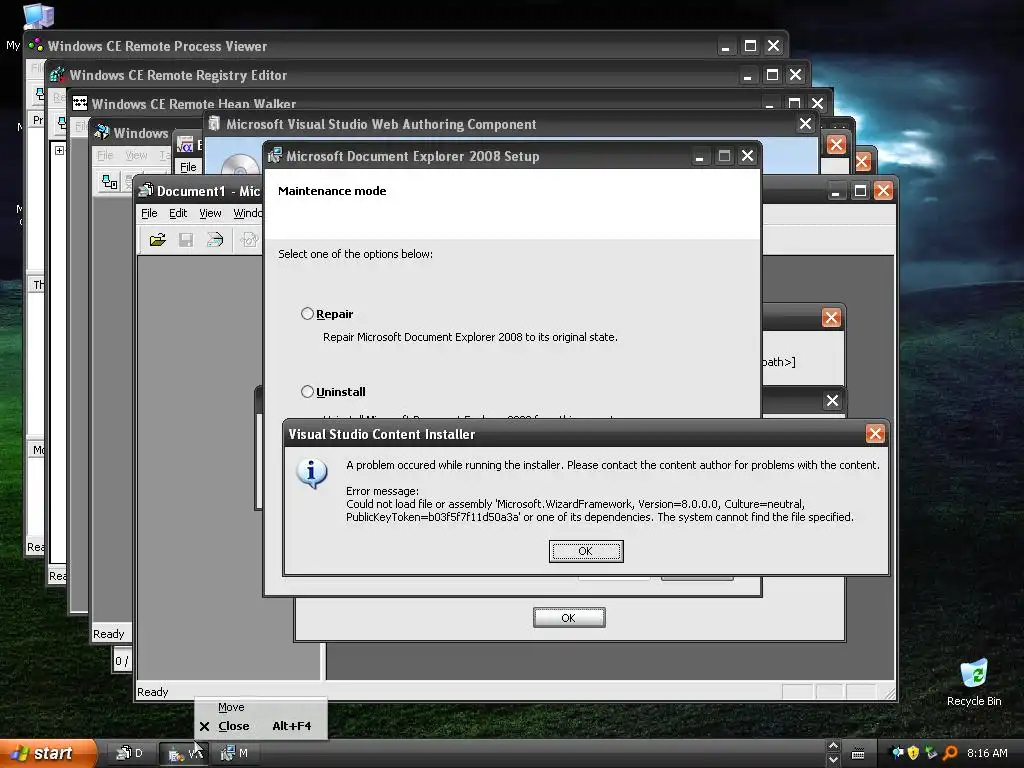Click the Open folder icon in Document1 toolbar
Viewport: 1024px width, 768px height.
(157, 240)
